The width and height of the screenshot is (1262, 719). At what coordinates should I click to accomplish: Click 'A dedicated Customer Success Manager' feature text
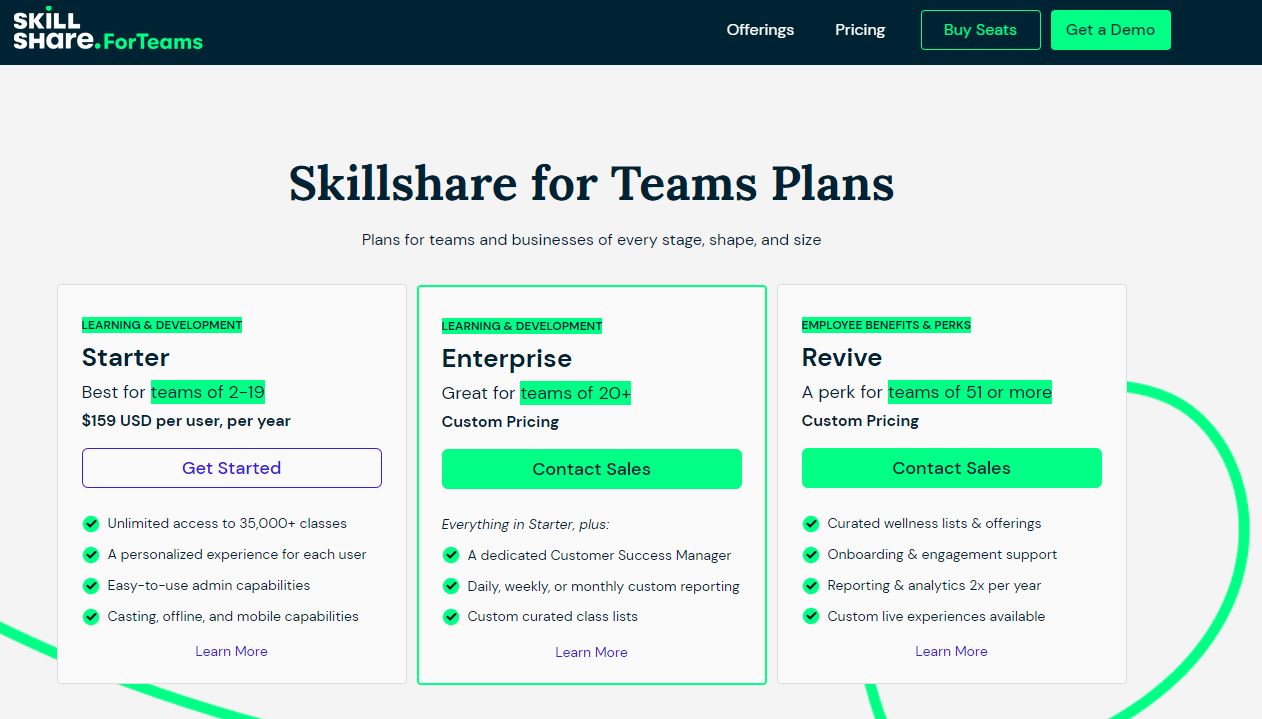pos(599,555)
